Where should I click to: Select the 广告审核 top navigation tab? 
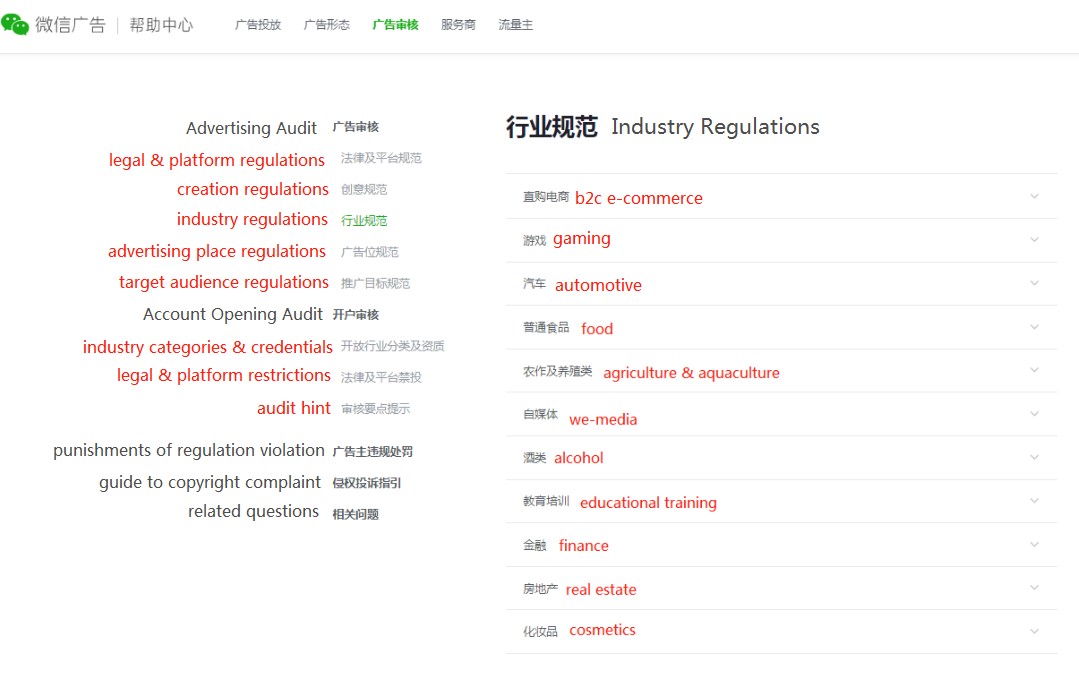pos(396,25)
